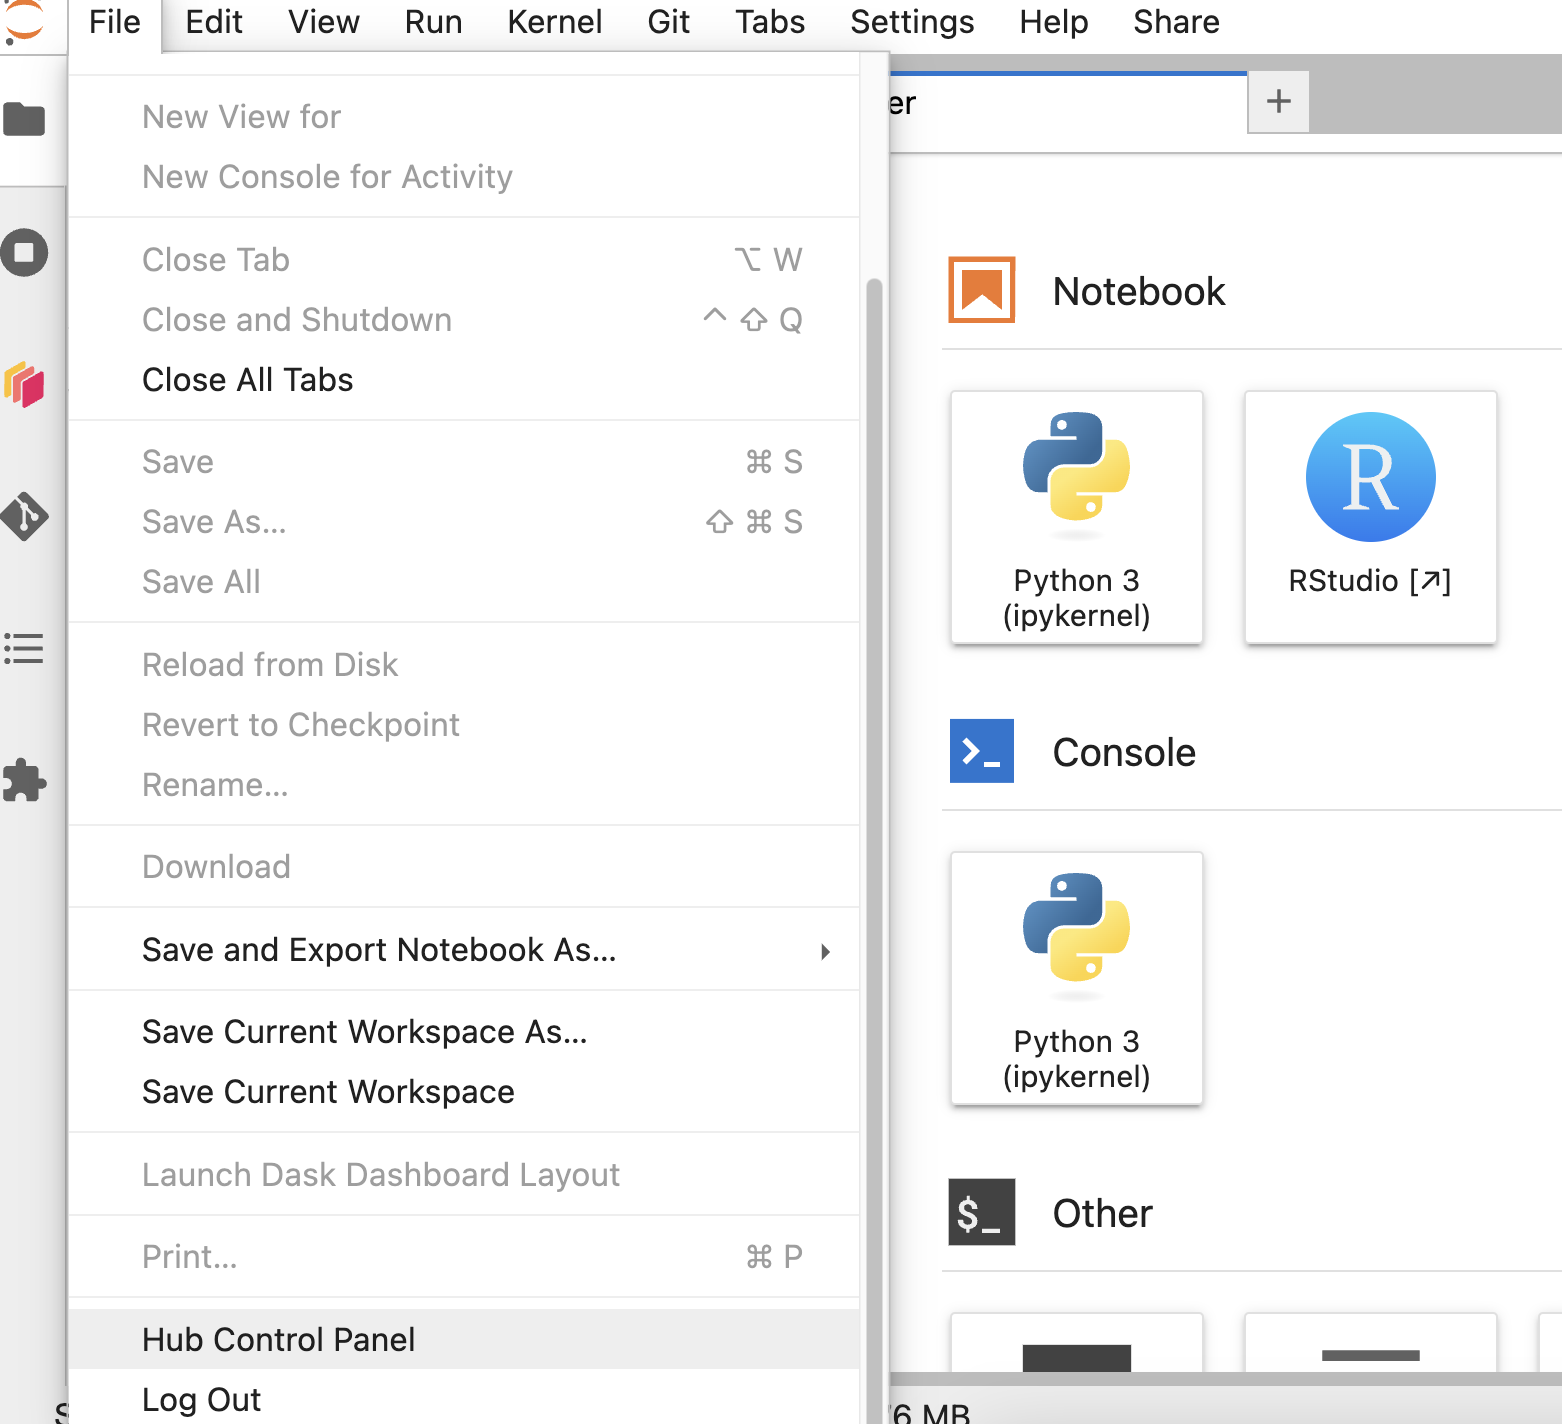Open the file browser folder icon
Viewport: 1562px width, 1424px height.
point(25,119)
